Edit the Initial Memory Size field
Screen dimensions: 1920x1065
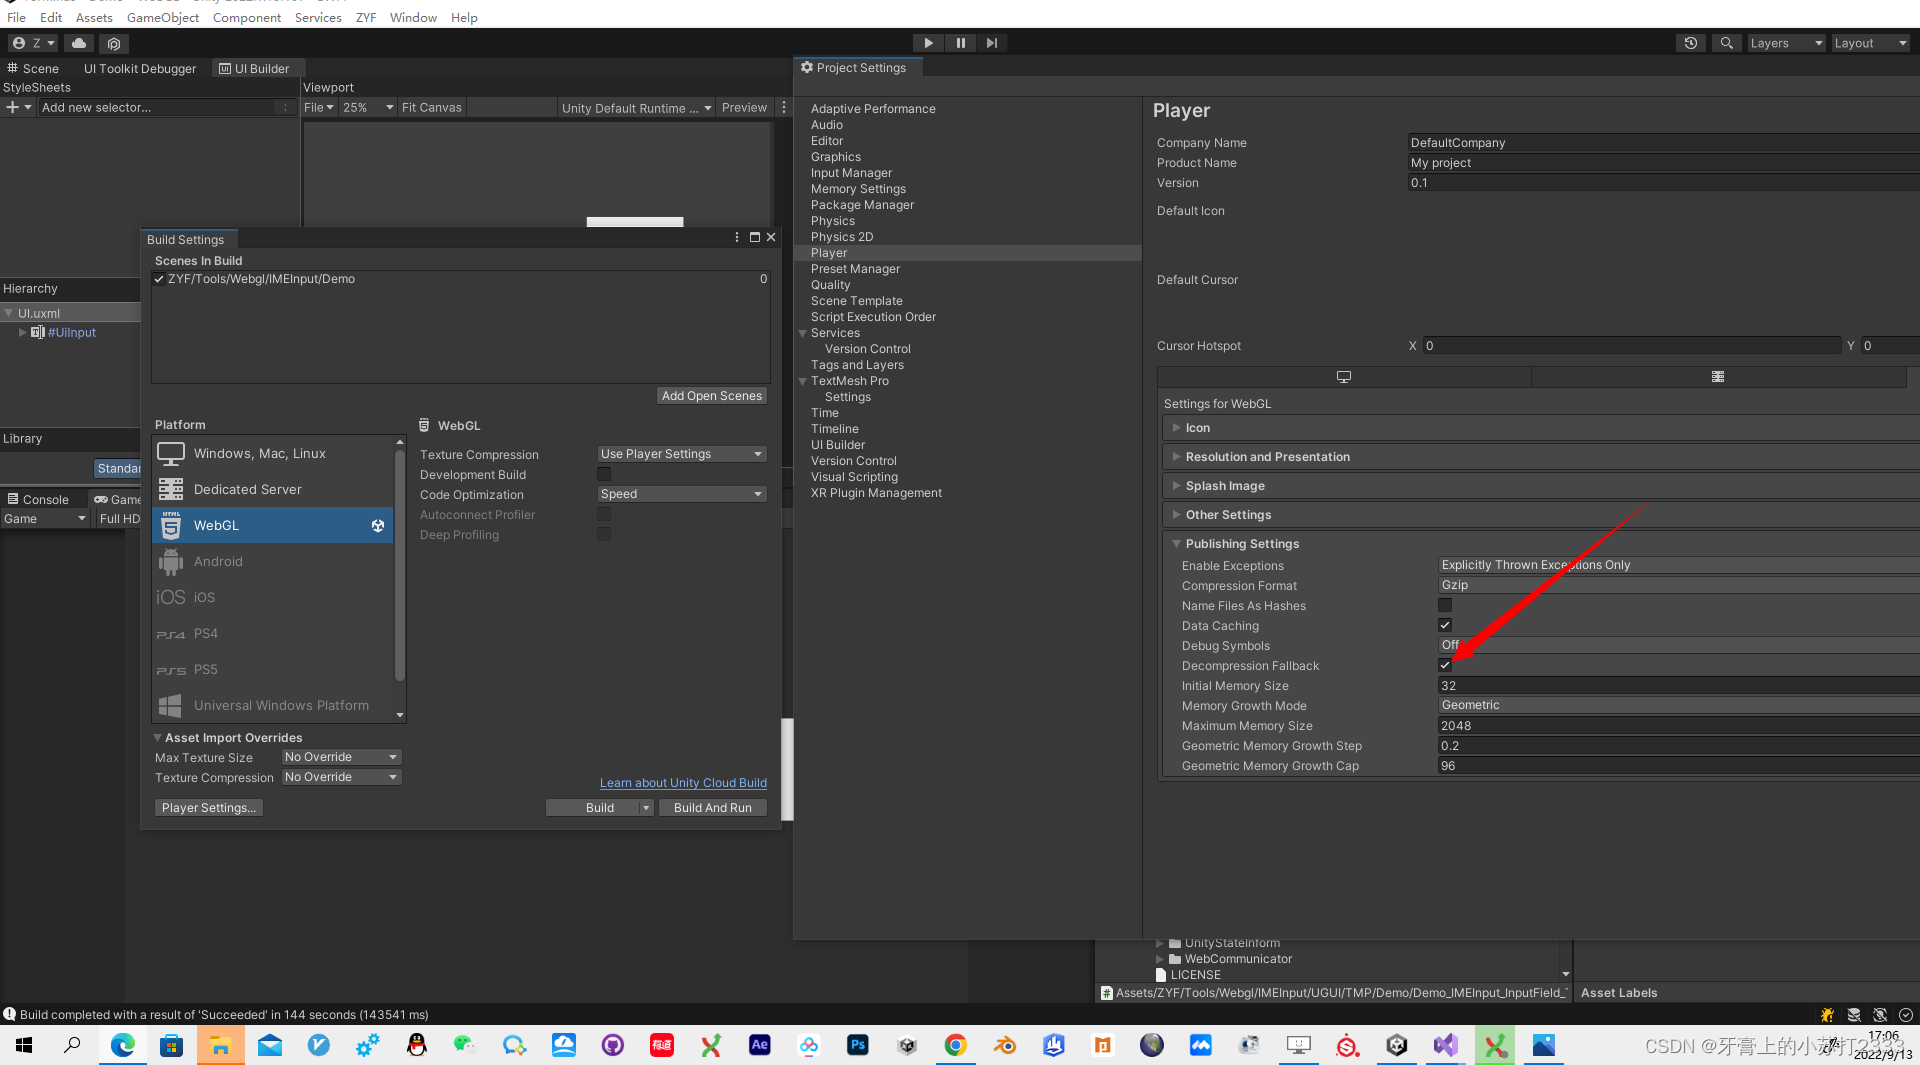[x=1678, y=685]
